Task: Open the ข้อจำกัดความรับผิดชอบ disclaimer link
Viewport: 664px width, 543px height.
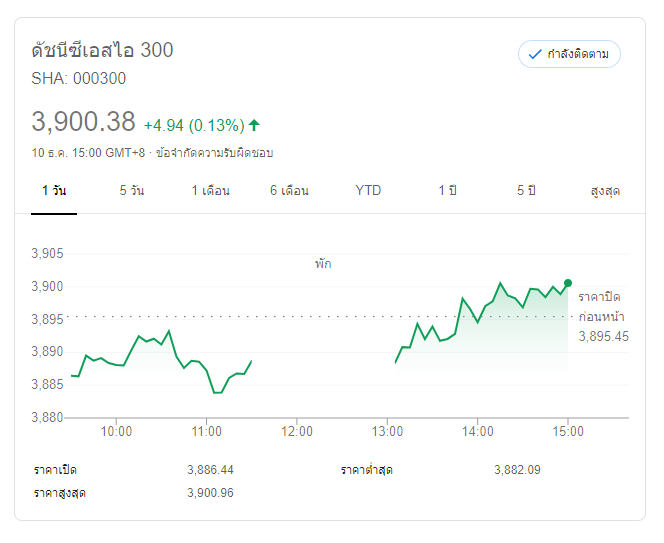Action: [214, 153]
